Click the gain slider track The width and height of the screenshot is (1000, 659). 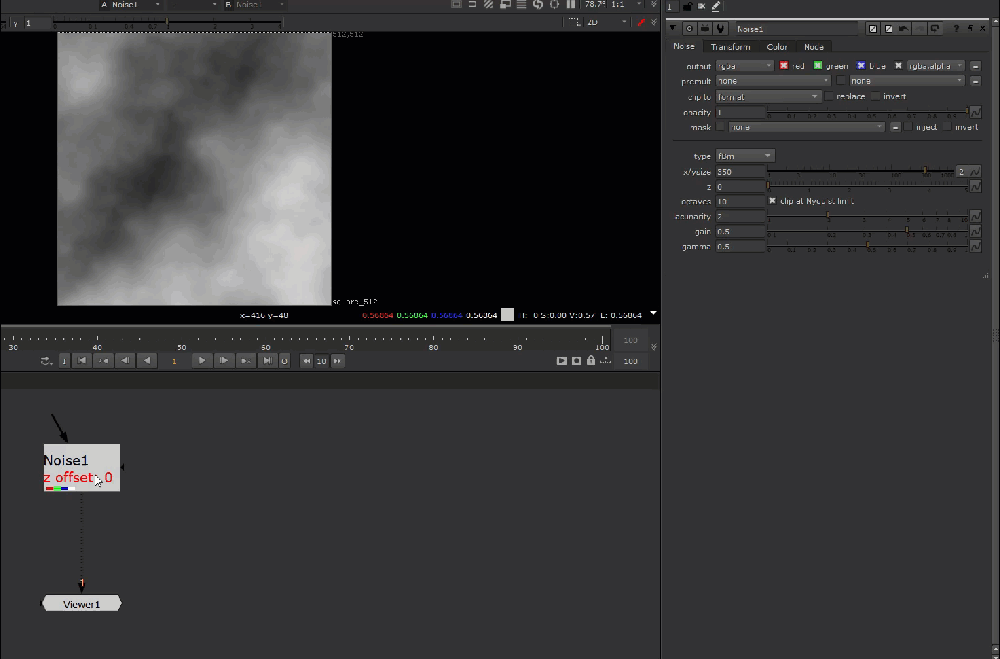click(866, 231)
